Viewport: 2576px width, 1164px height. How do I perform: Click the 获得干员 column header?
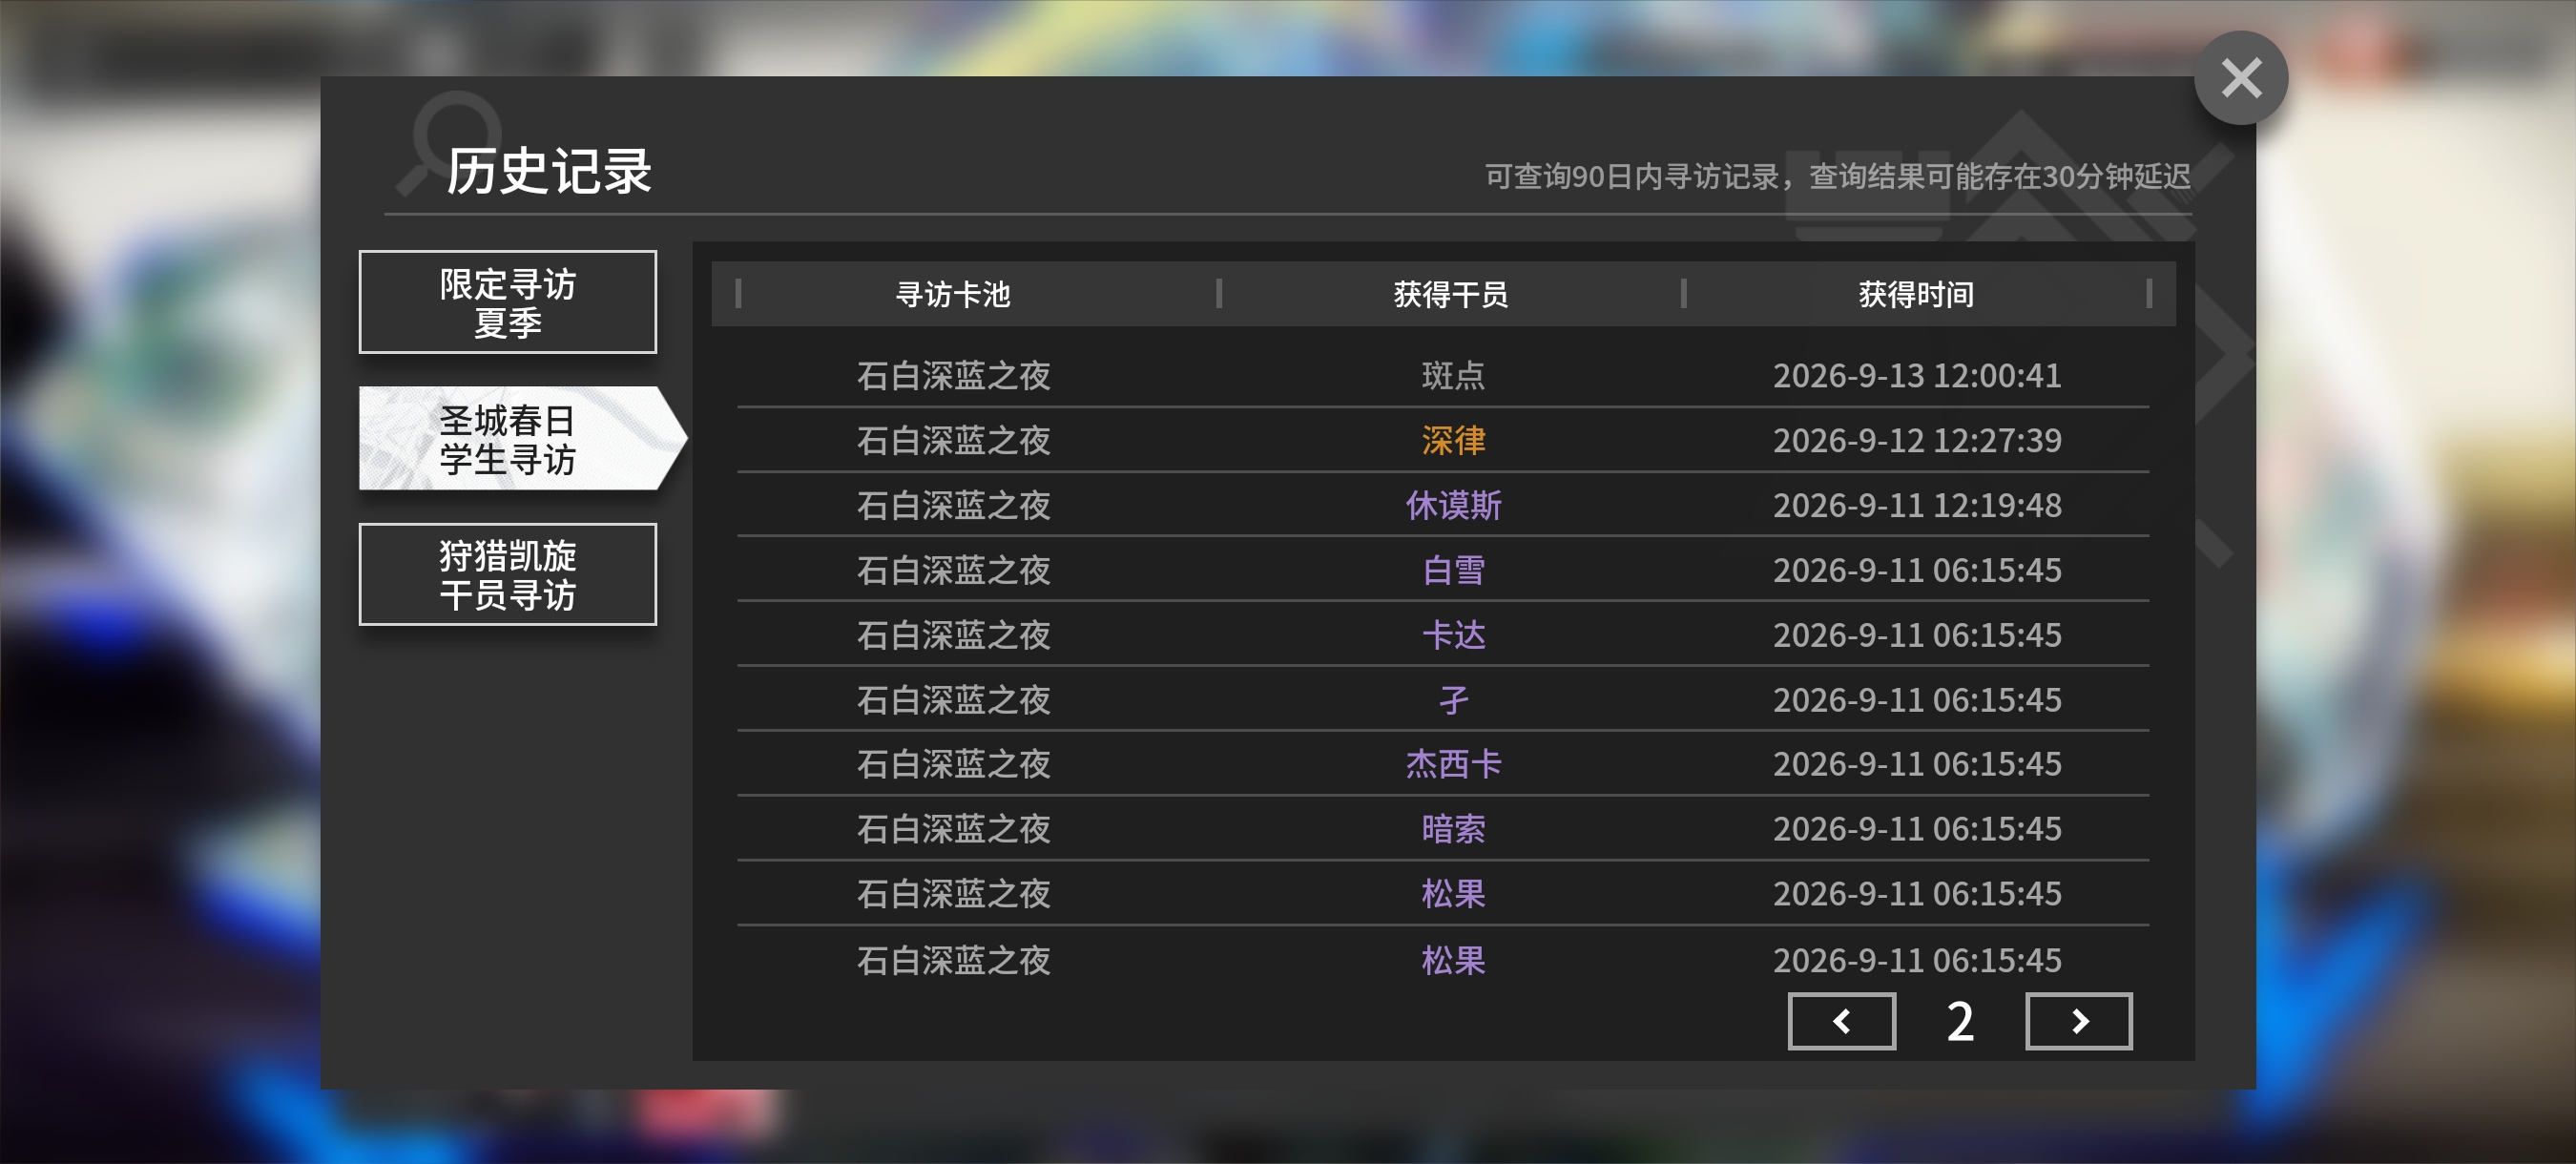1451,294
